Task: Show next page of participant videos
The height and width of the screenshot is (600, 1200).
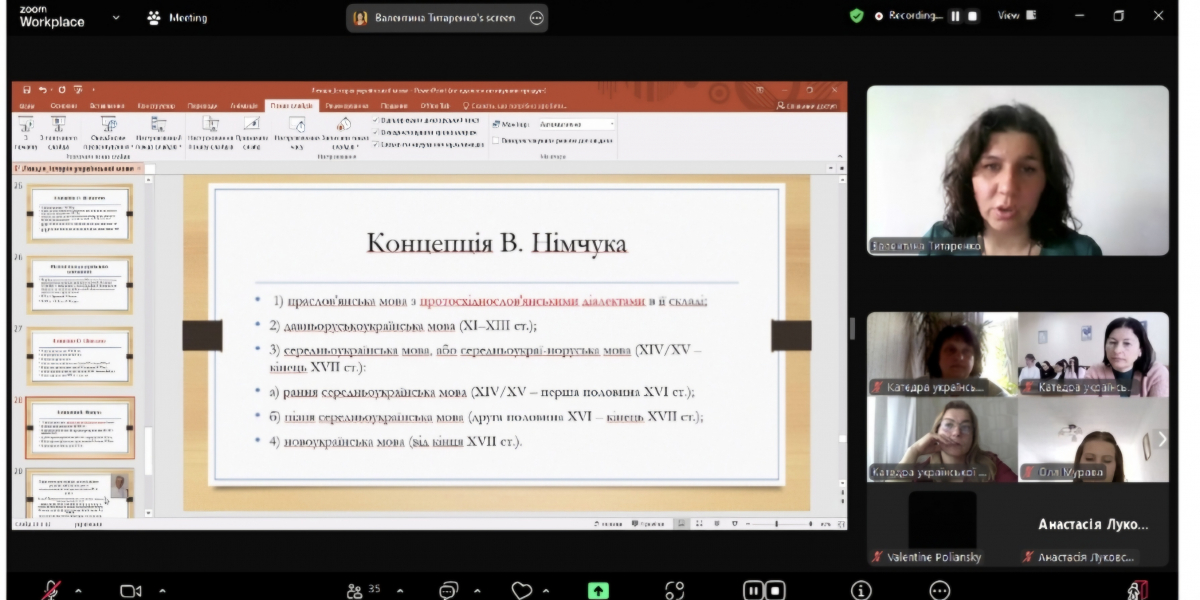Action: (1161, 439)
